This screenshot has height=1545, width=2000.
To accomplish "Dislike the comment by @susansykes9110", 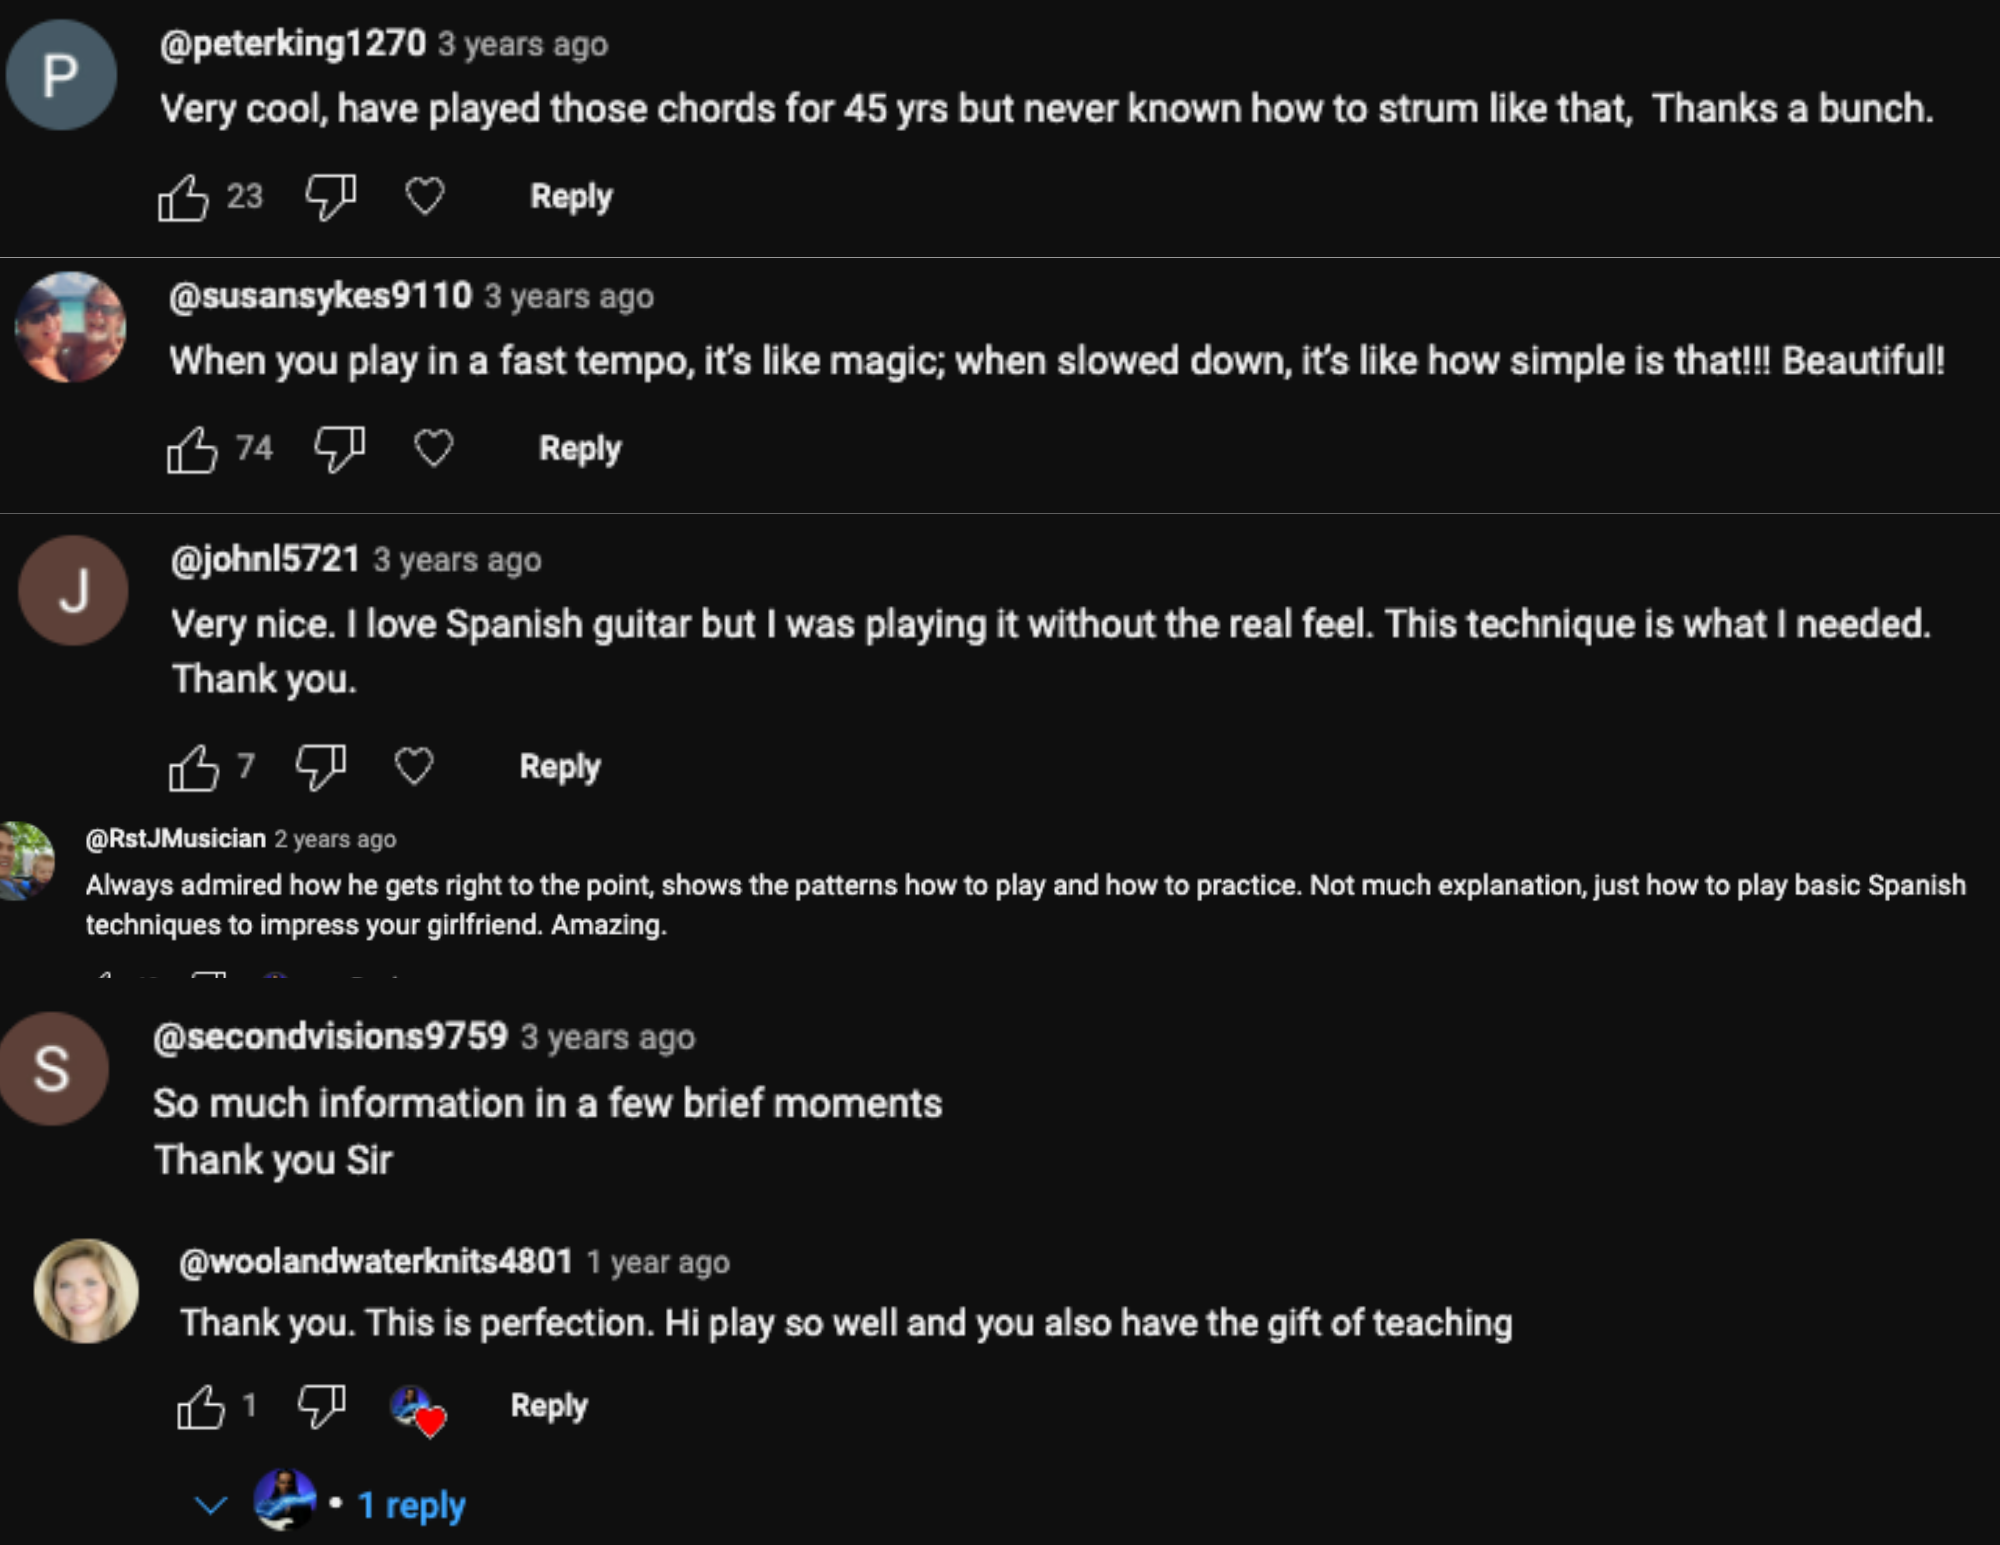I will pyautogui.click(x=340, y=449).
